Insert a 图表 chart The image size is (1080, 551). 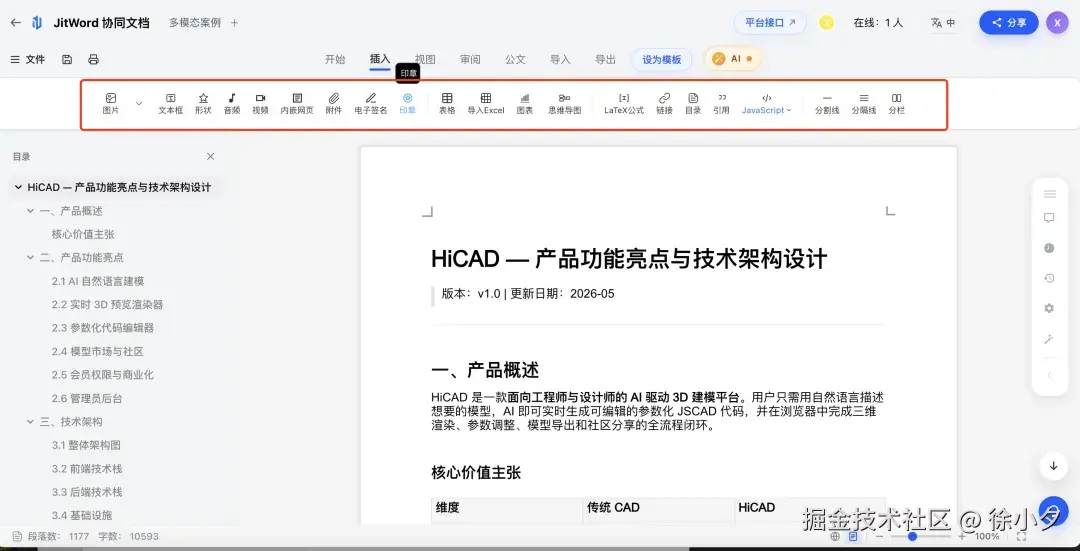pos(525,103)
